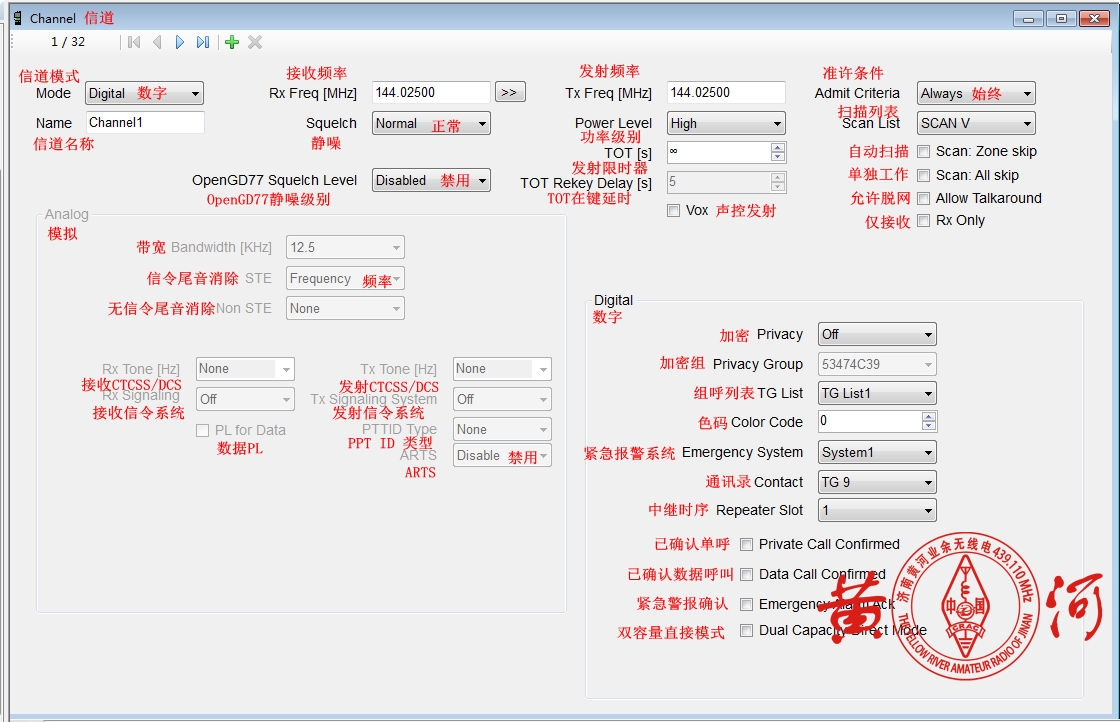The width and height of the screenshot is (1120, 722).
Task: Click the channel Name input field
Action: [x=143, y=122]
